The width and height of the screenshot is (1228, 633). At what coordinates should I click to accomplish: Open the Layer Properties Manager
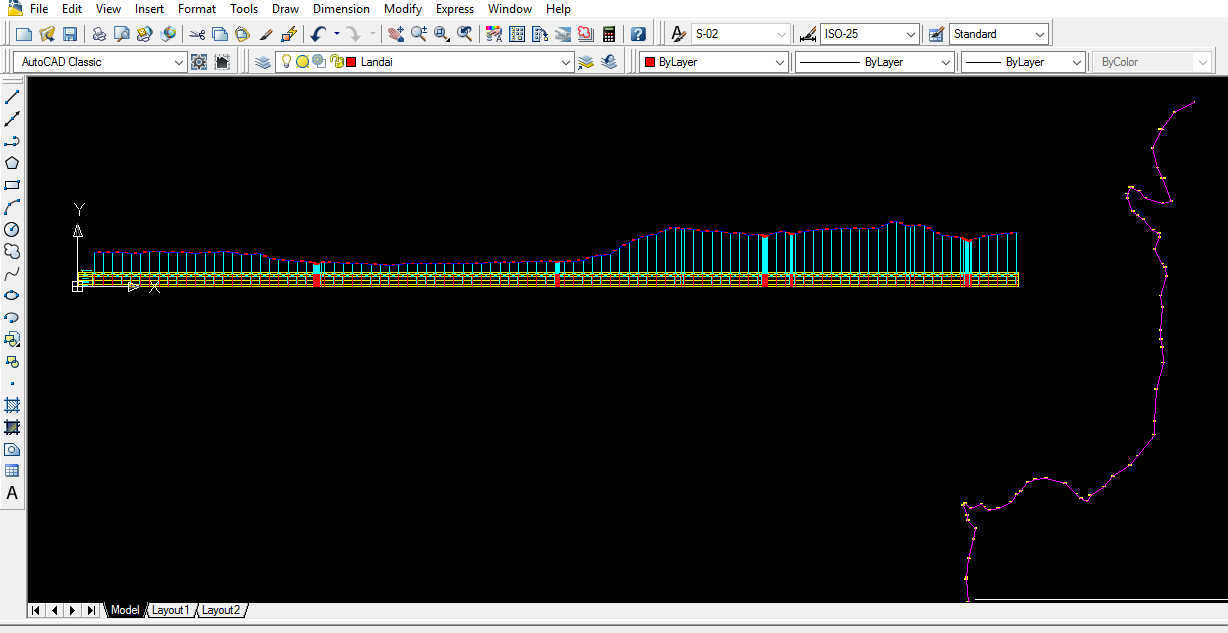pos(262,61)
